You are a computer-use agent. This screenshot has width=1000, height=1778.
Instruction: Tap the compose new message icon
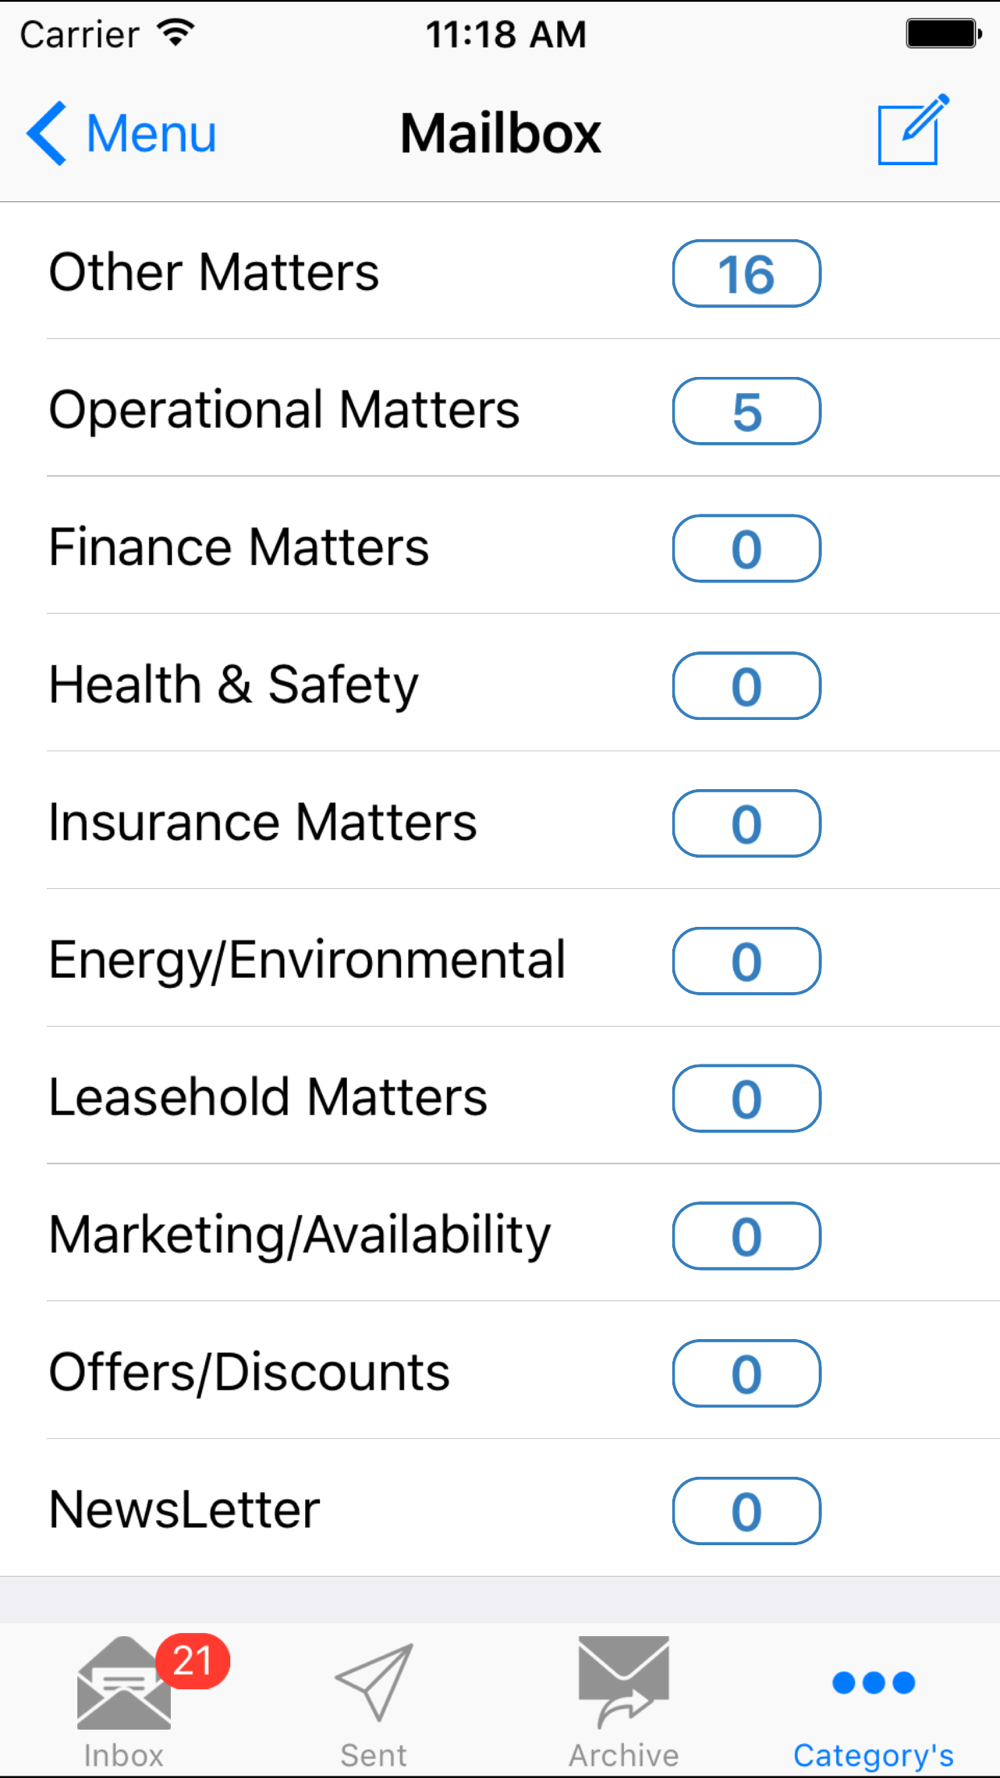pyautogui.click(x=912, y=131)
